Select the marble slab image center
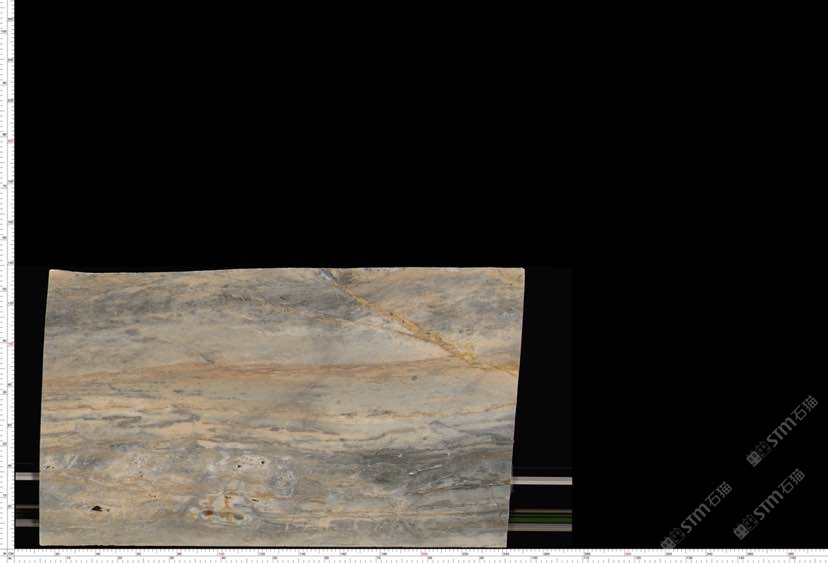The height and width of the screenshot is (563, 828). [280, 406]
